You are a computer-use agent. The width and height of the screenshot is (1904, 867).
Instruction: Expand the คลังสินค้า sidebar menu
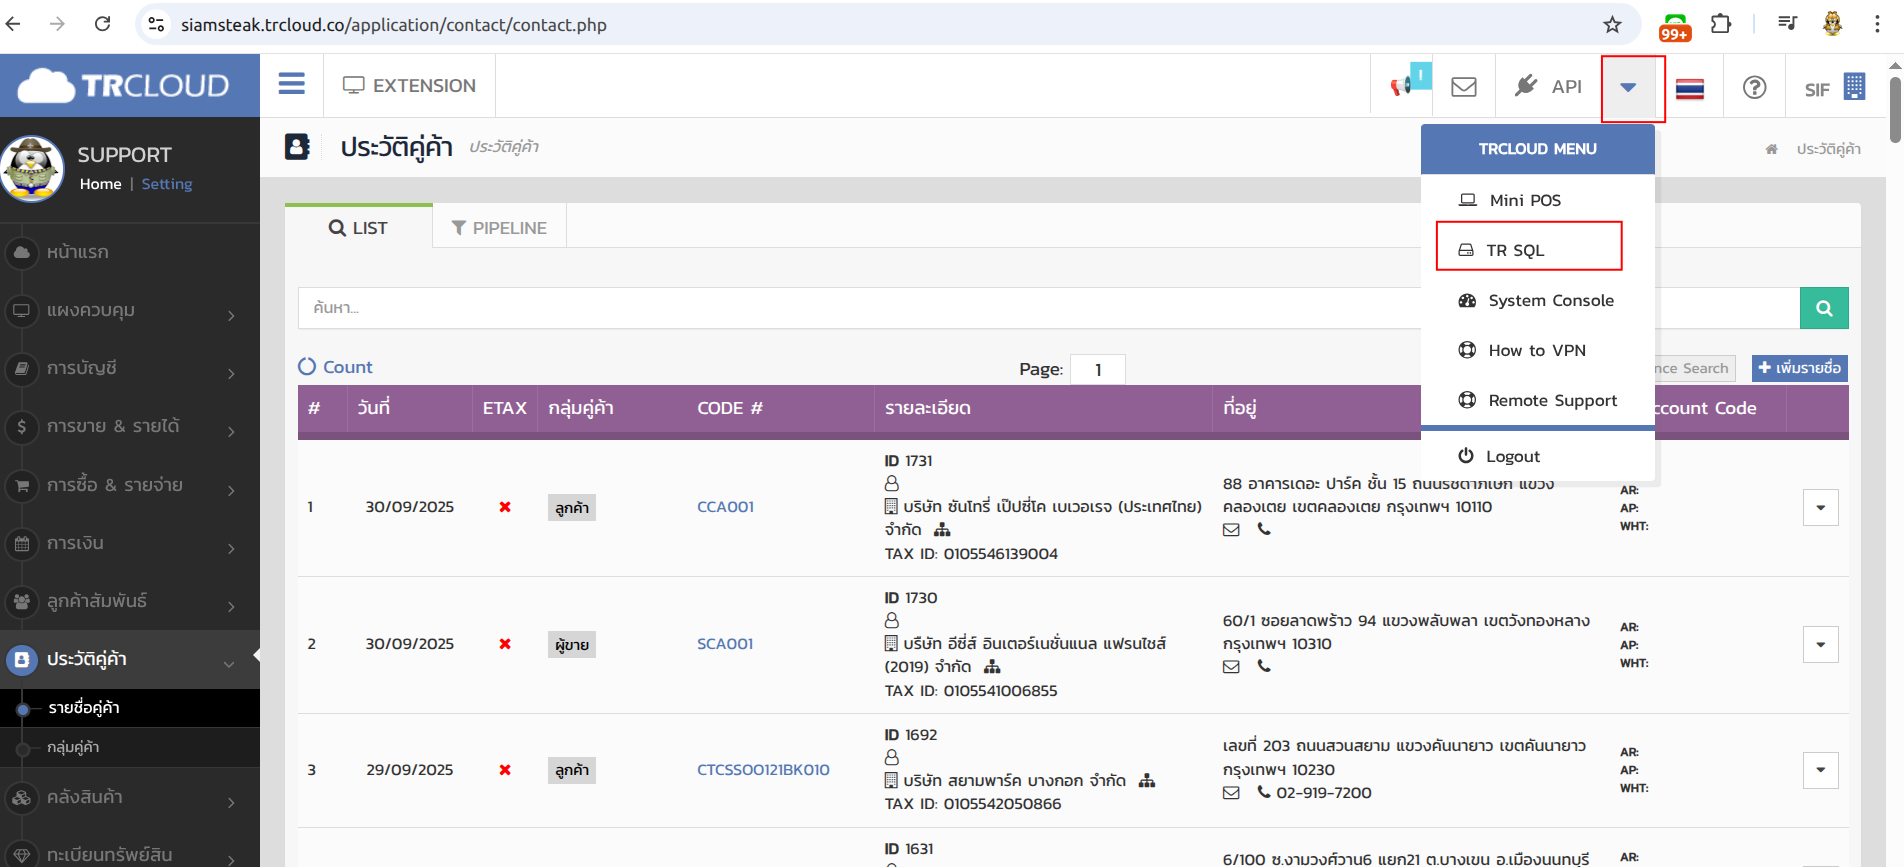(130, 798)
